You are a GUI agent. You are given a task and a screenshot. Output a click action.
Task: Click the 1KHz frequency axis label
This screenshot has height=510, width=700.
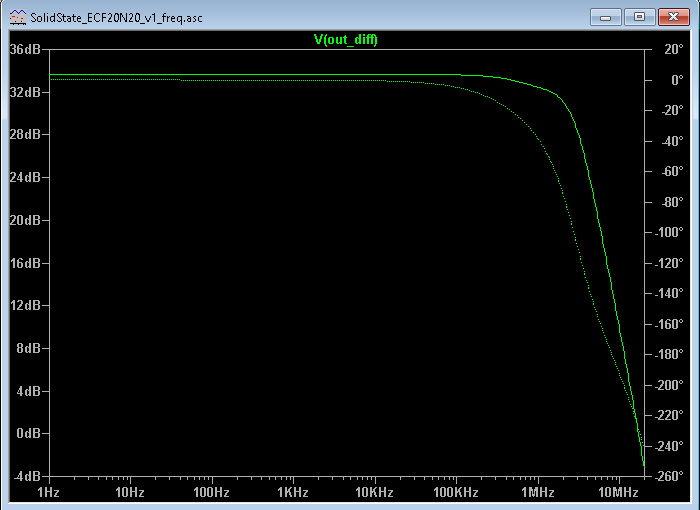coord(292,492)
